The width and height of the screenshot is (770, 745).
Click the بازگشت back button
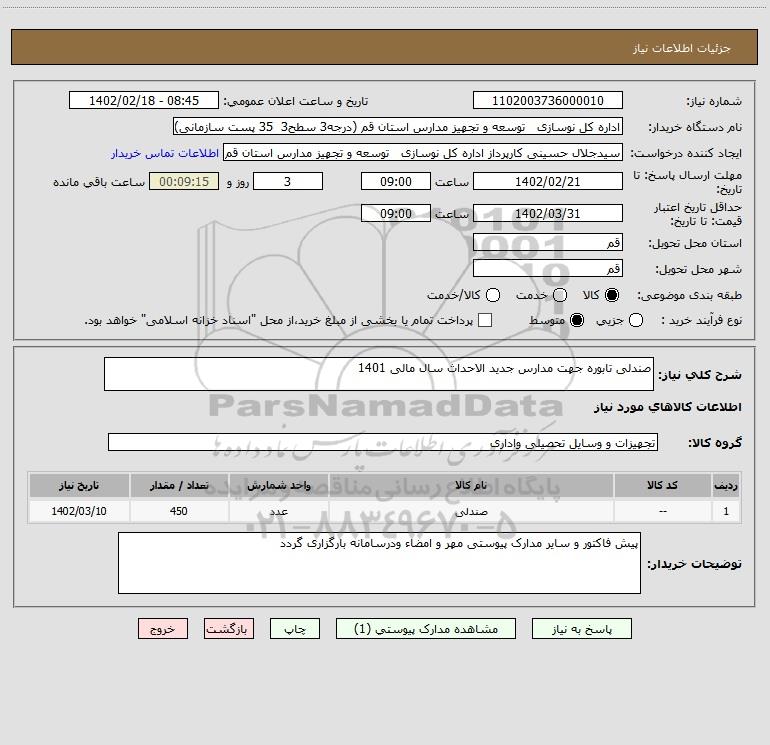tap(229, 629)
